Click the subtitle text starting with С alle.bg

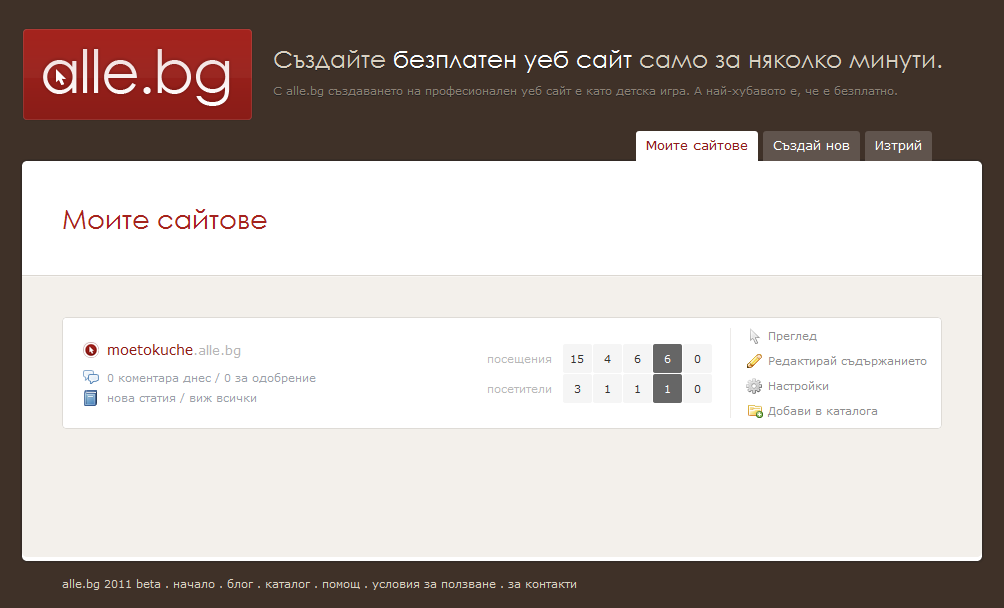[x=585, y=91]
